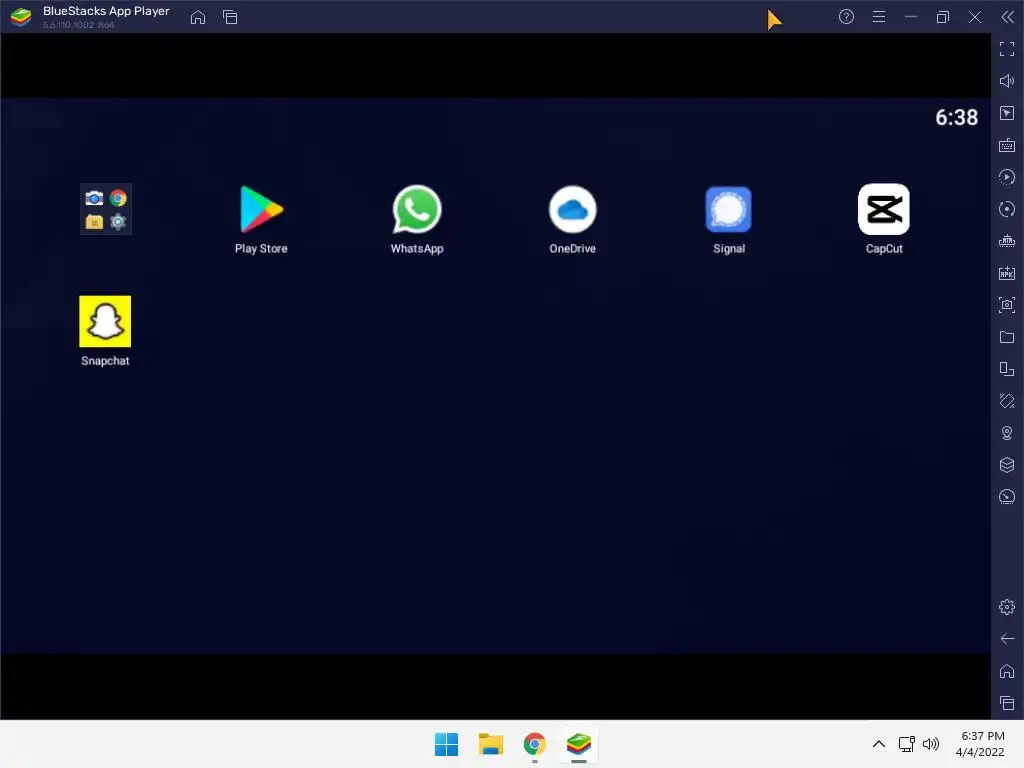
Task: Switch to Chrome in the taskbar
Action: (x=534, y=744)
